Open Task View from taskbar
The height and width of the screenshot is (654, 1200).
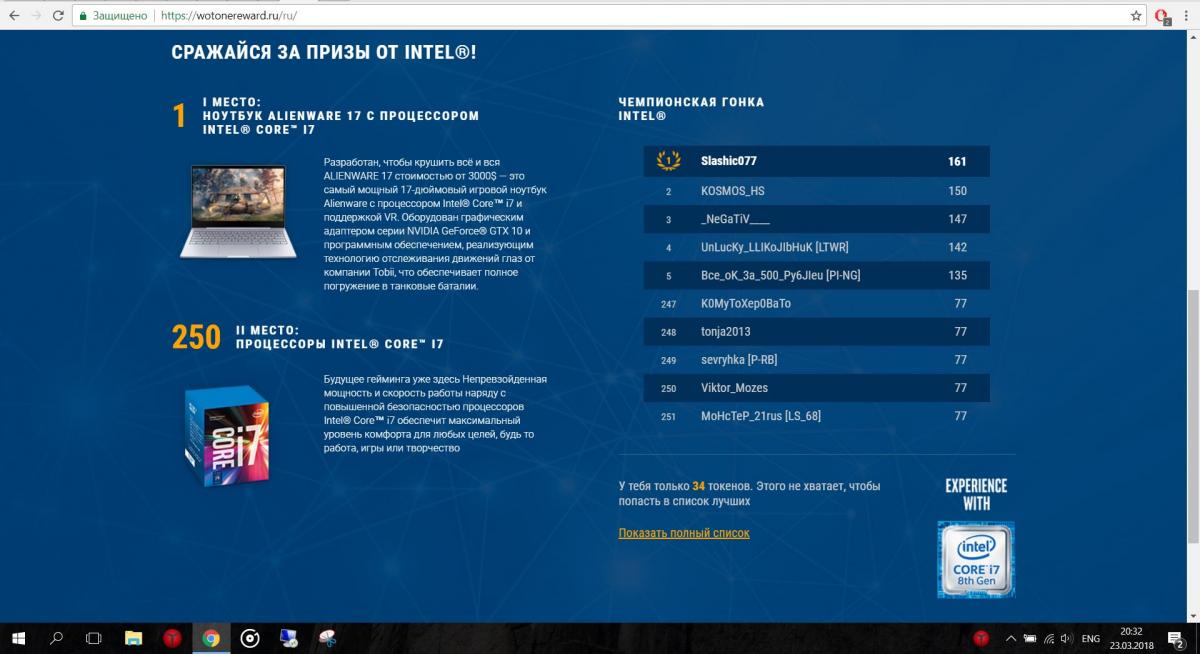94,638
